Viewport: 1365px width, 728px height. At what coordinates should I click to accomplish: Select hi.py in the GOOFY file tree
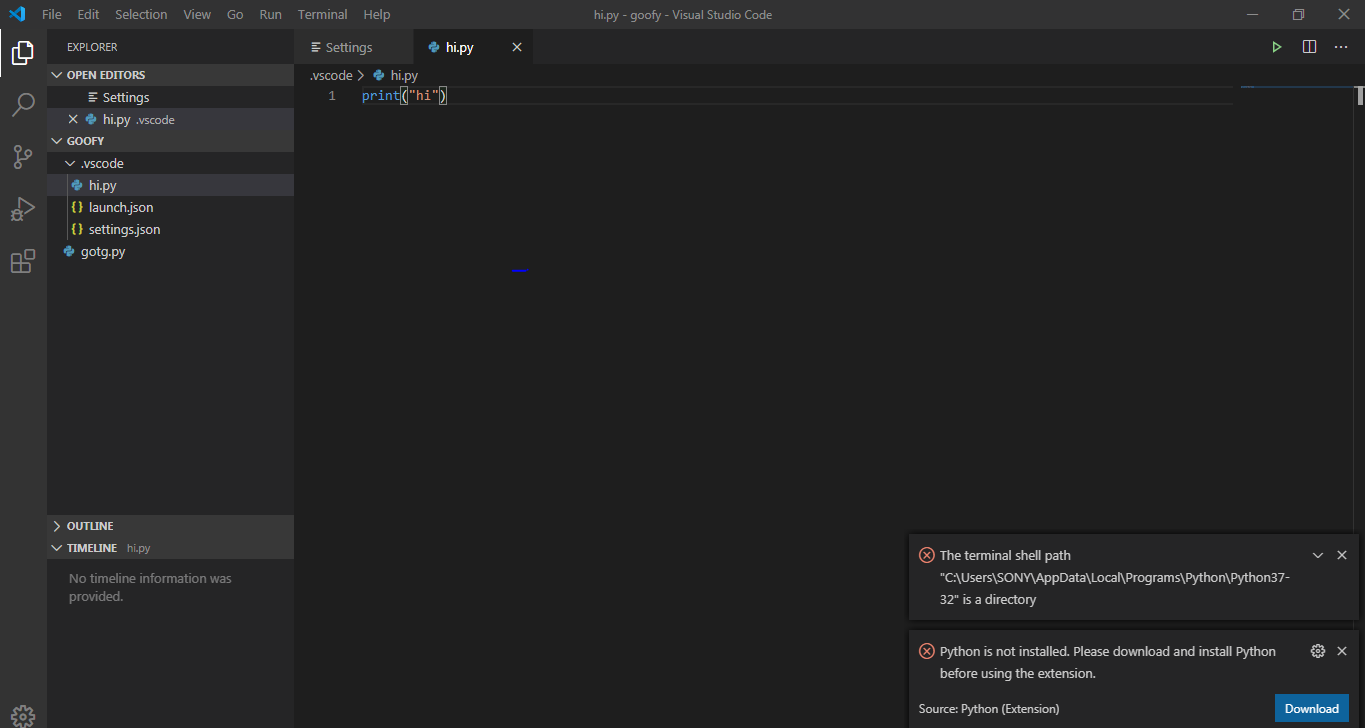[170, 185]
